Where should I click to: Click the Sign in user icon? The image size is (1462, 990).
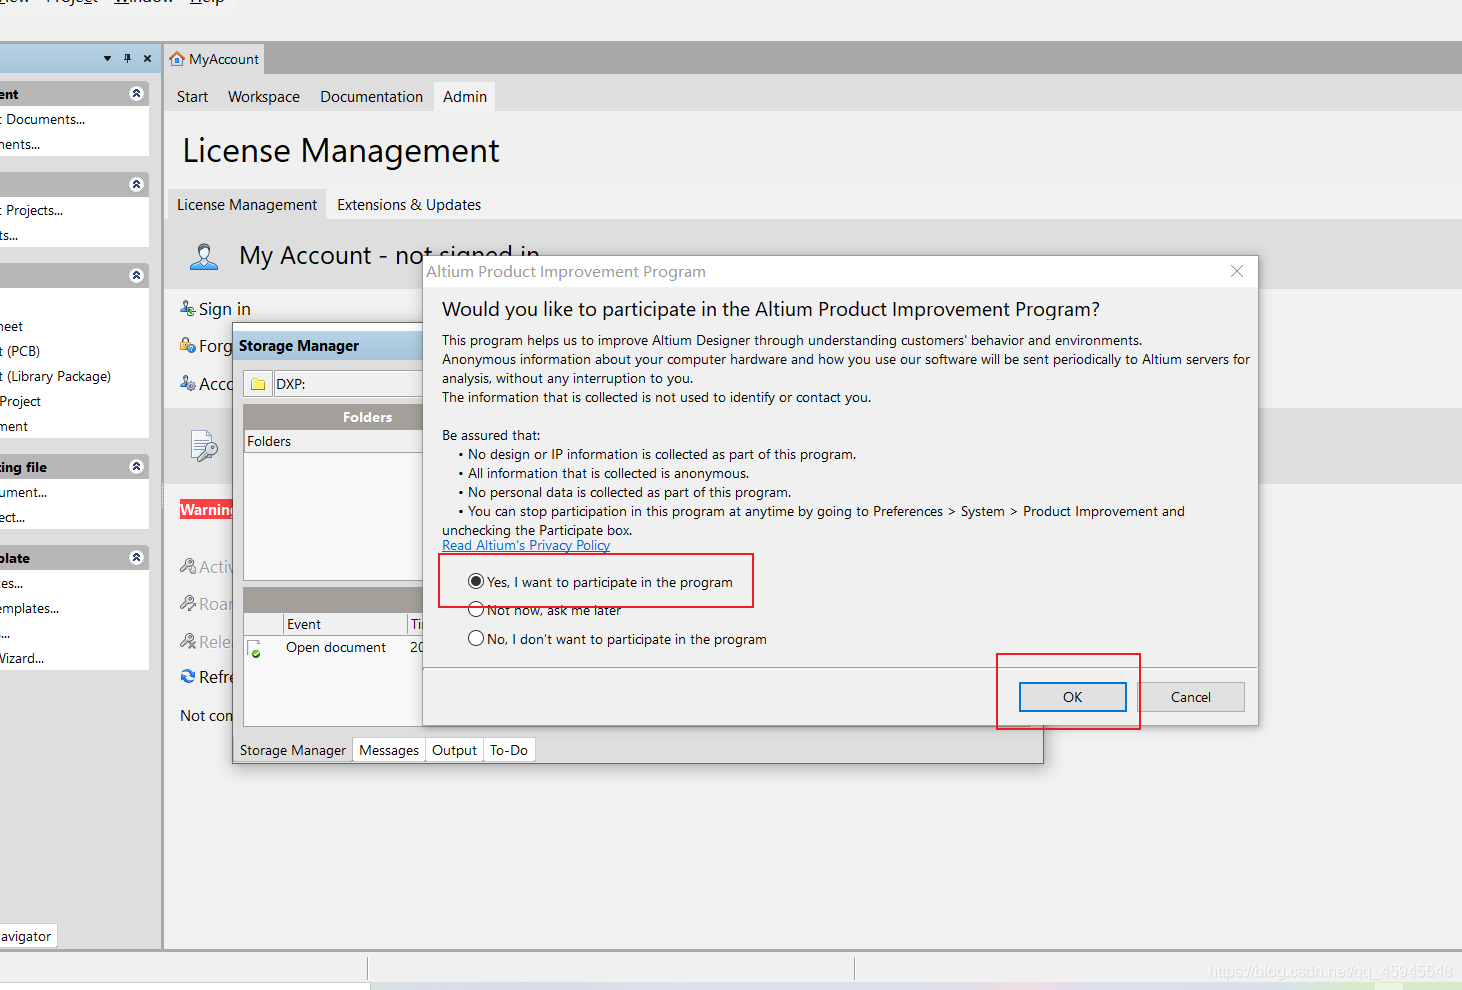[x=187, y=308]
